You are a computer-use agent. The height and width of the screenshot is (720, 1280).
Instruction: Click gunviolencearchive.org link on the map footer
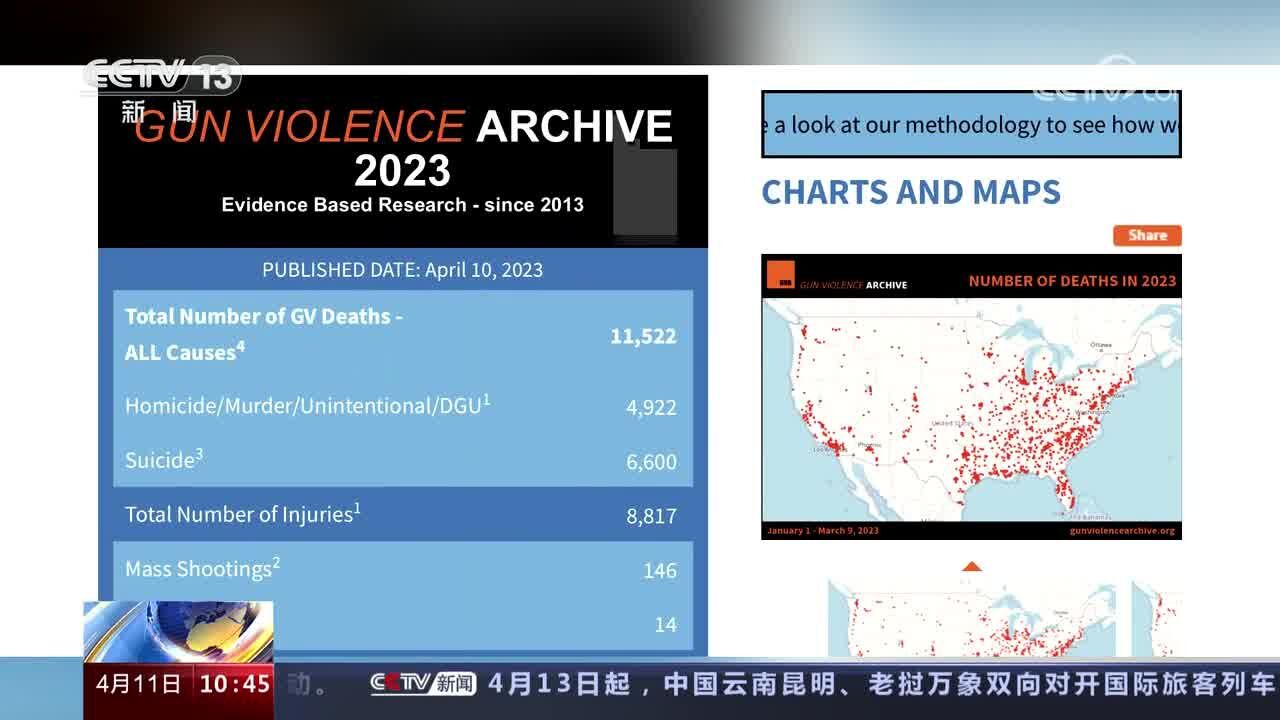tap(1122, 531)
